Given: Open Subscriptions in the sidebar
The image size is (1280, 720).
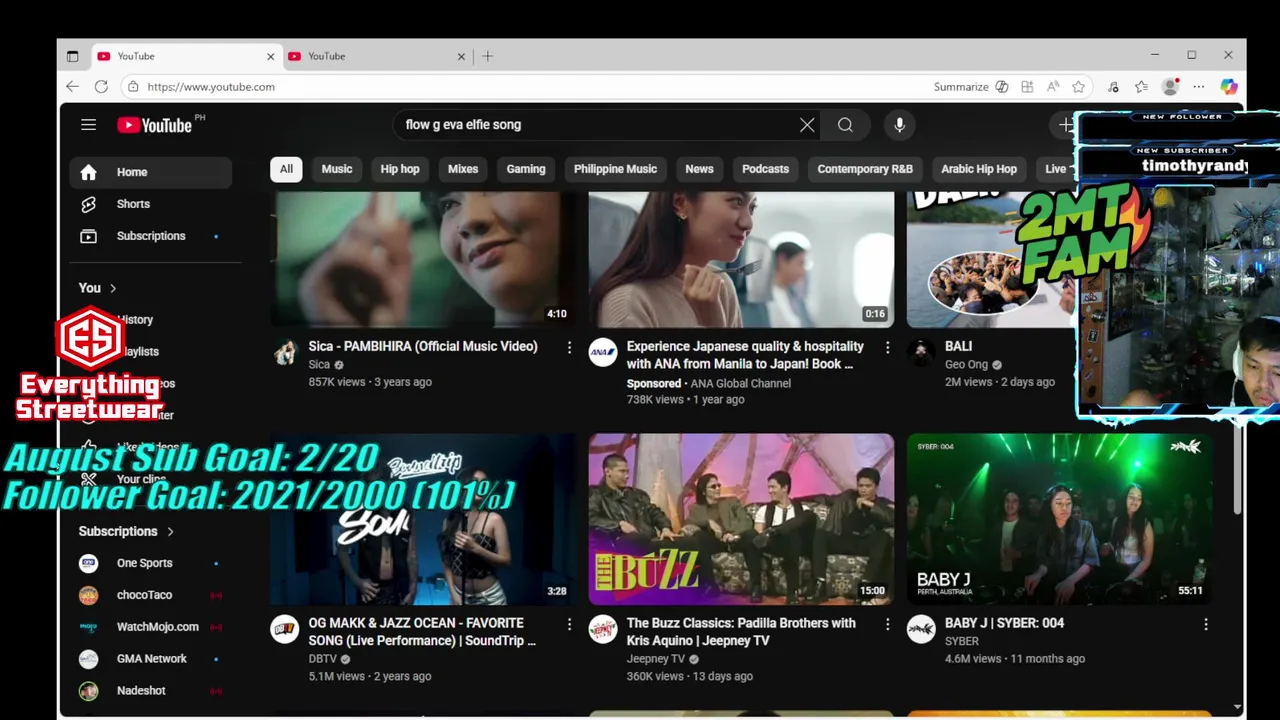Looking at the screenshot, I should point(150,236).
